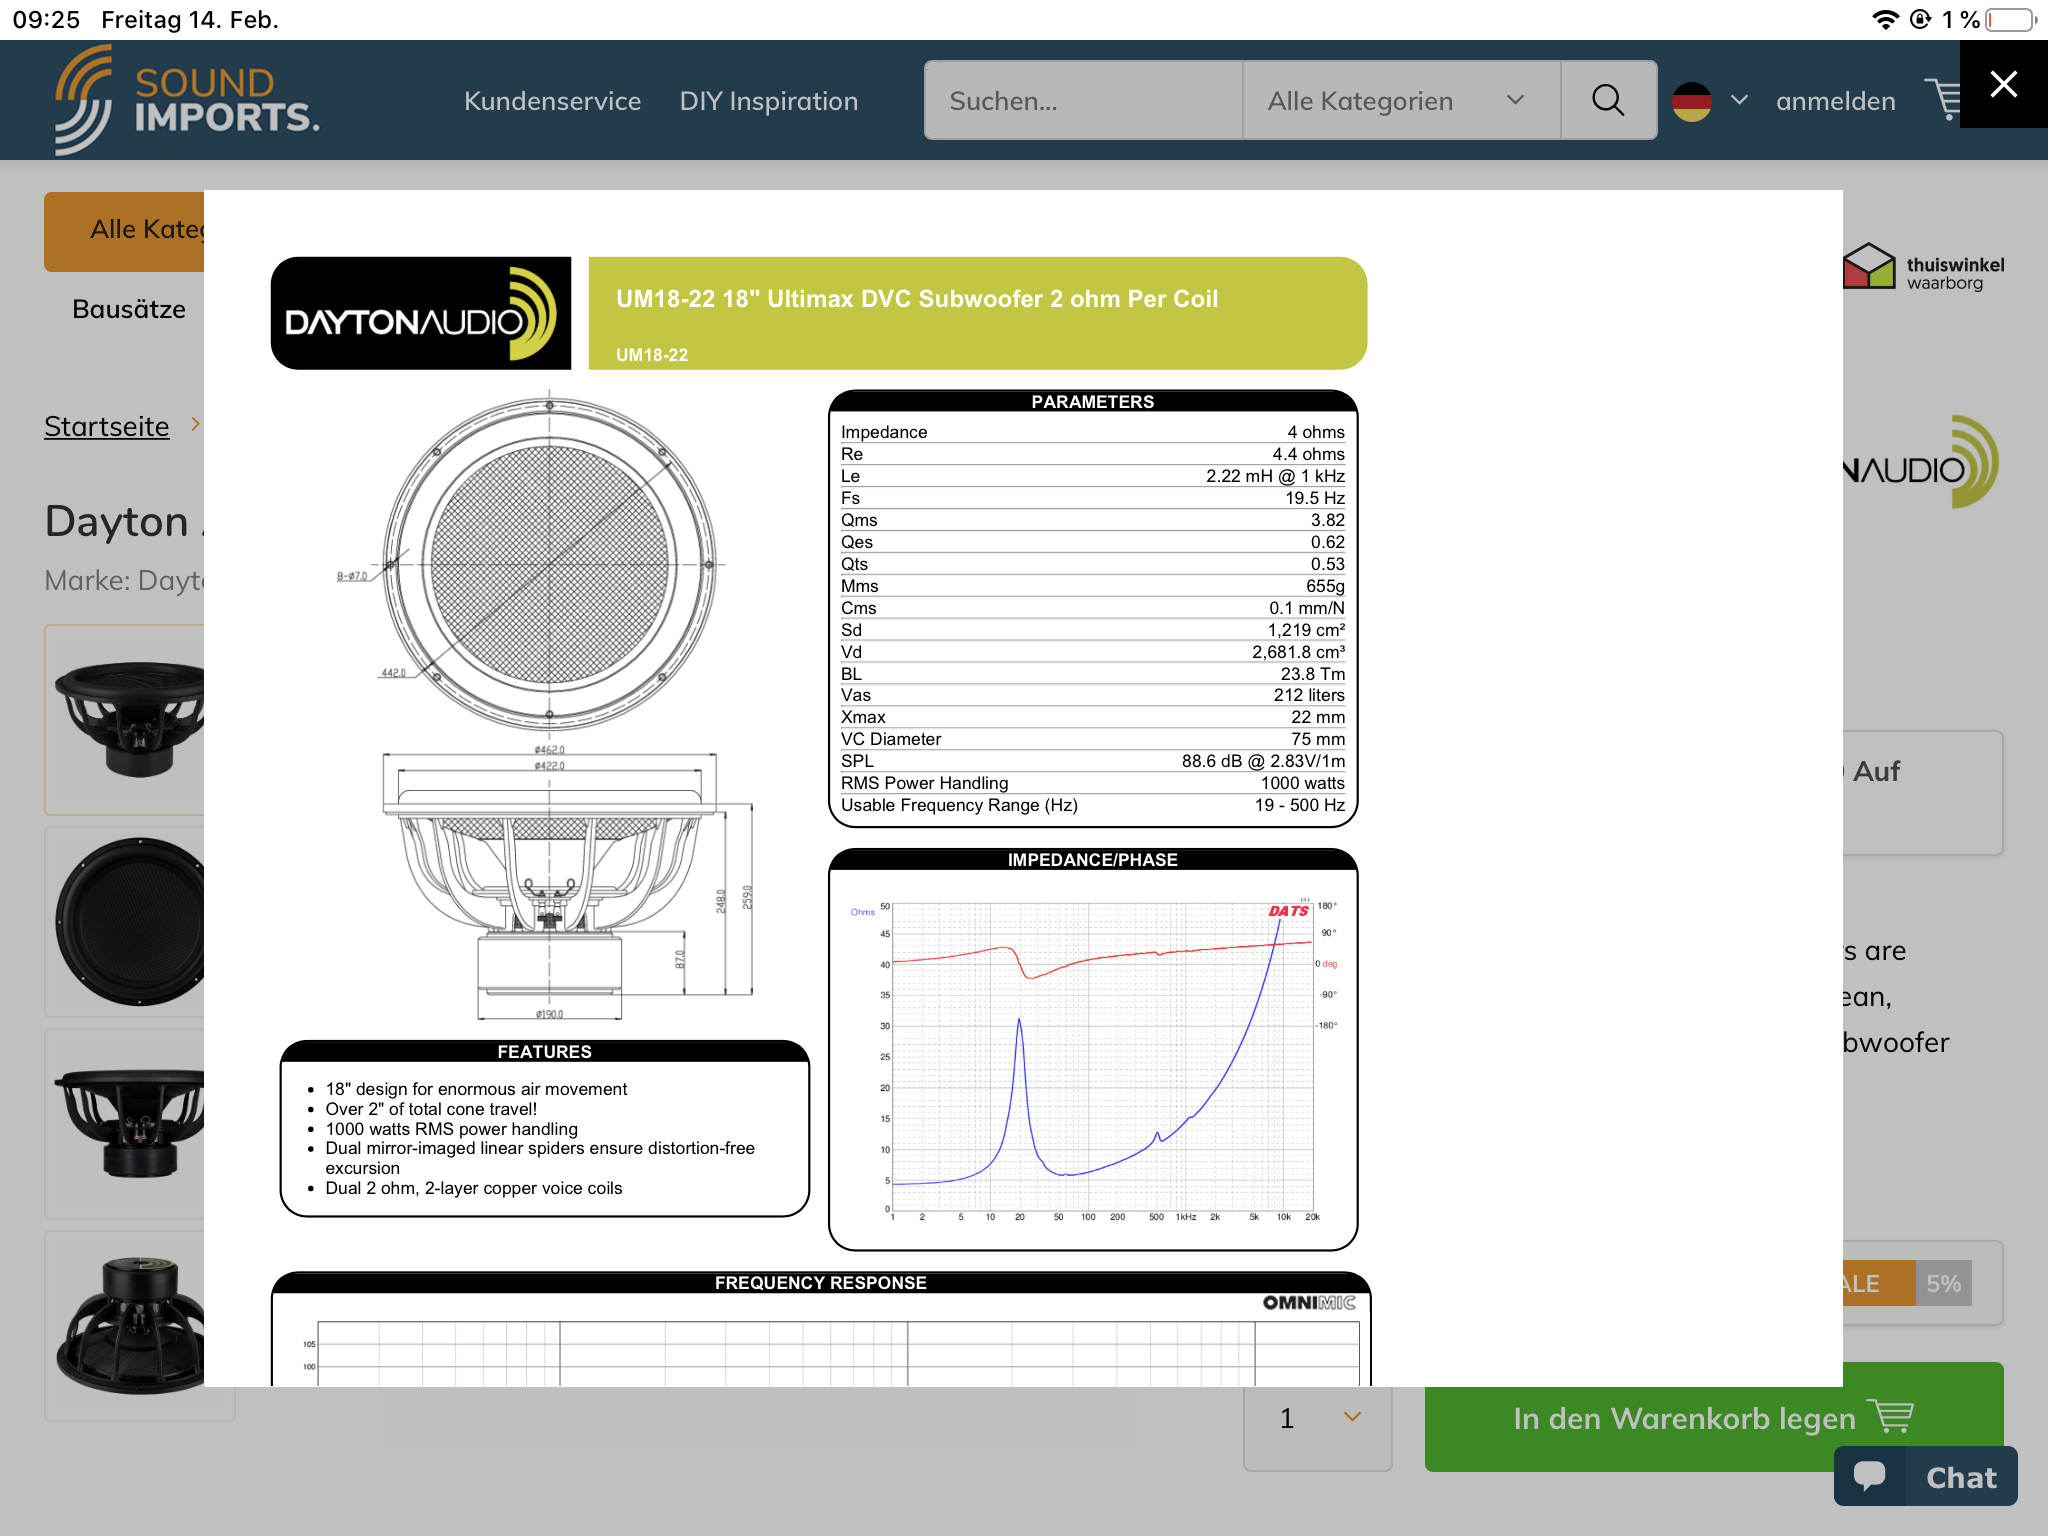
Task: Open DIY Inspiration menu item
Action: tap(768, 101)
